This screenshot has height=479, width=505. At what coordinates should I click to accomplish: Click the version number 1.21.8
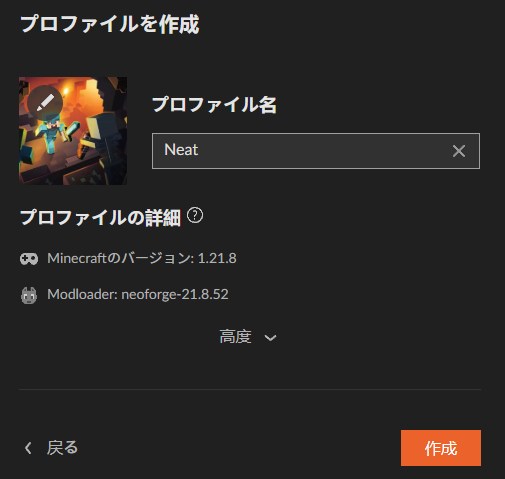(x=217, y=258)
